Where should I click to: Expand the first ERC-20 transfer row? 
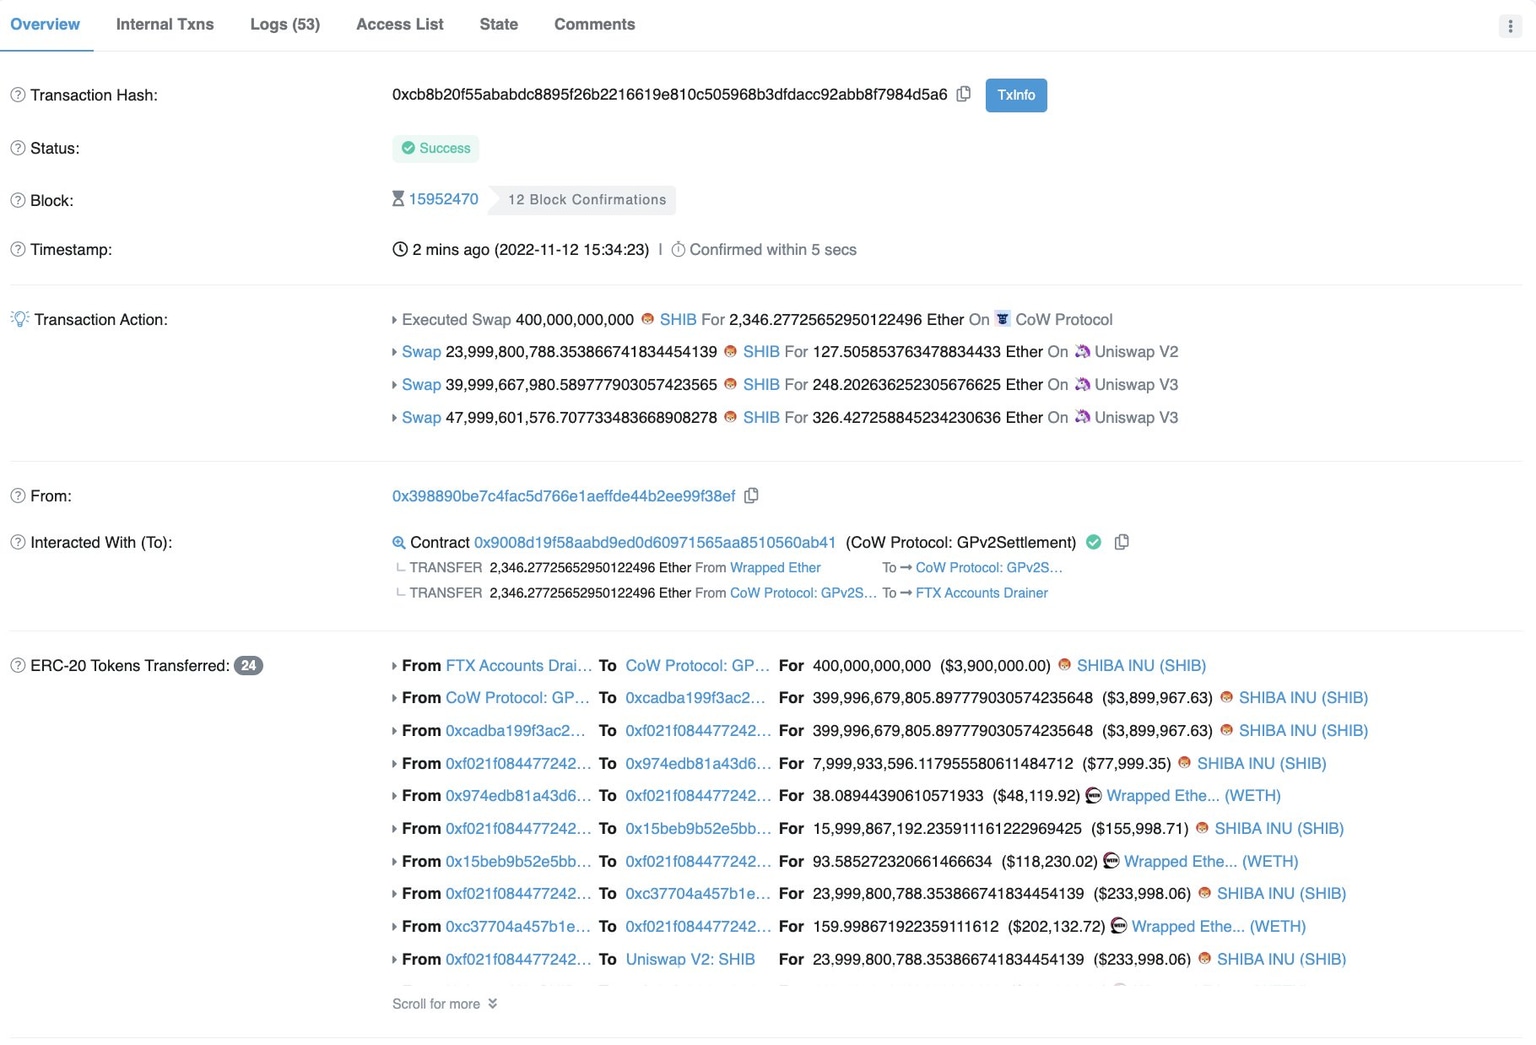click(x=393, y=665)
